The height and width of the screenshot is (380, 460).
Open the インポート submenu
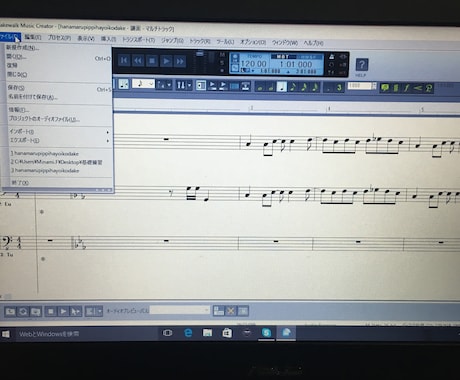(59, 132)
